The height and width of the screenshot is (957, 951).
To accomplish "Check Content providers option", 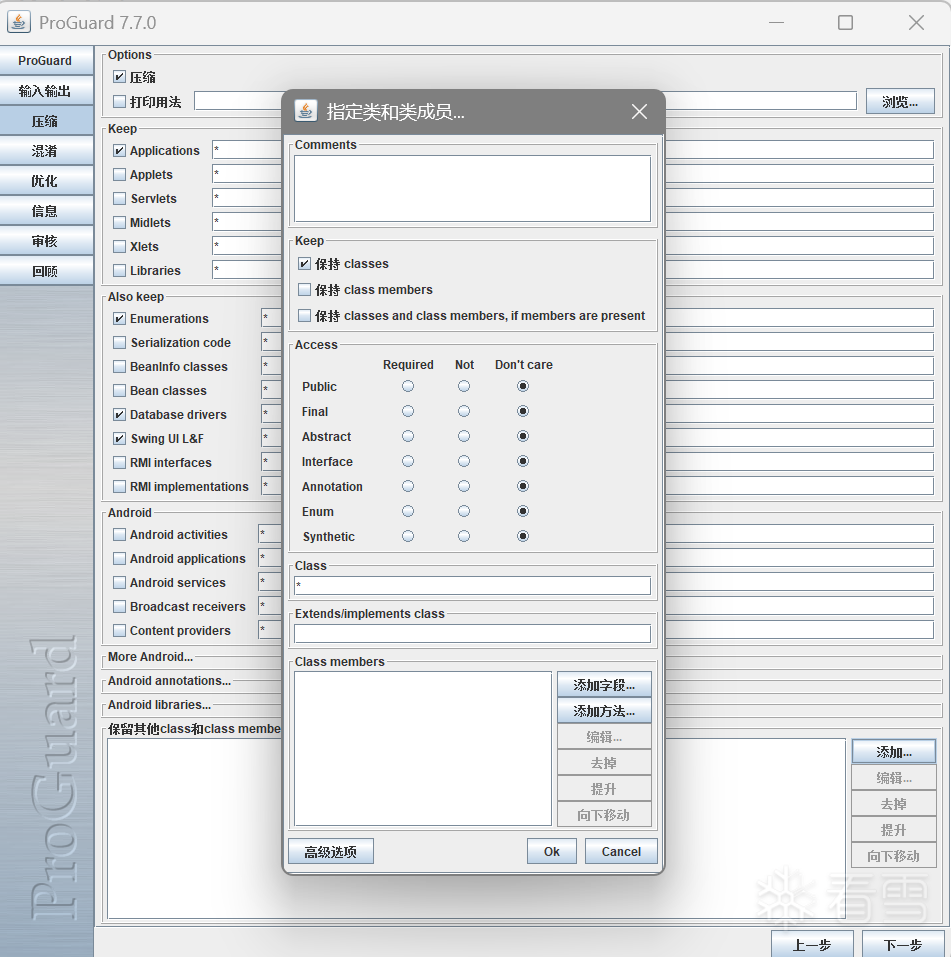I will point(120,630).
